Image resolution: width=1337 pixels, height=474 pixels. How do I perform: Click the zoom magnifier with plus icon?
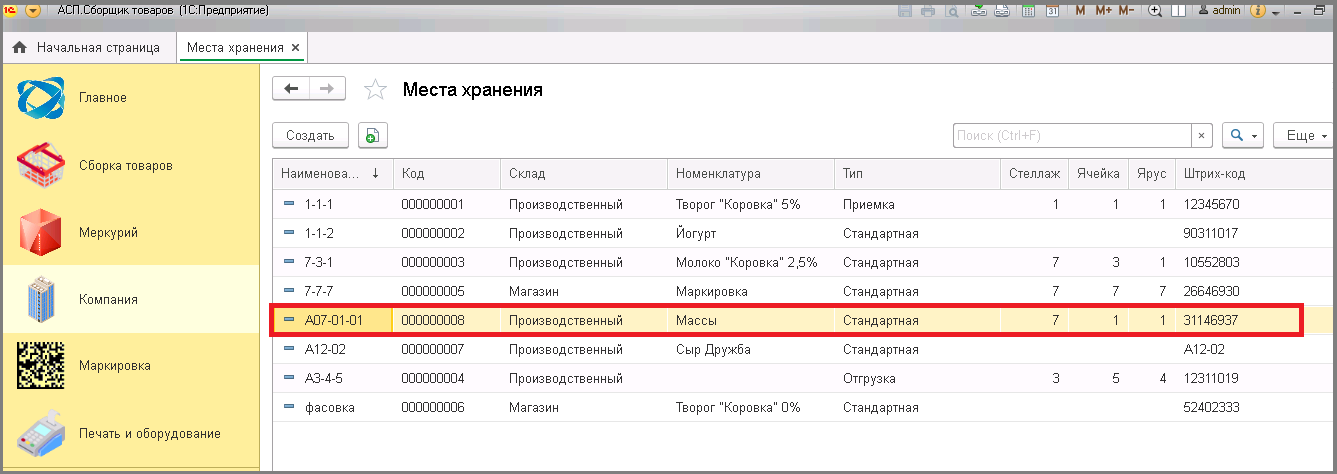1155,11
